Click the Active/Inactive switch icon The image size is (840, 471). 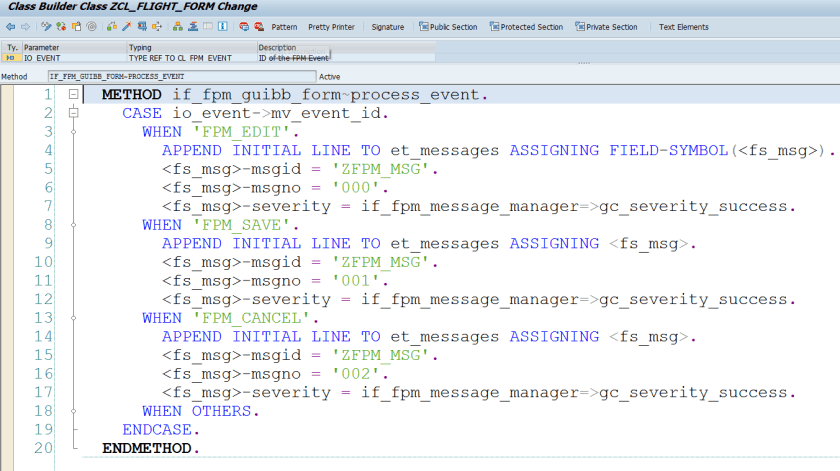pyautogui.click(x=62, y=27)
